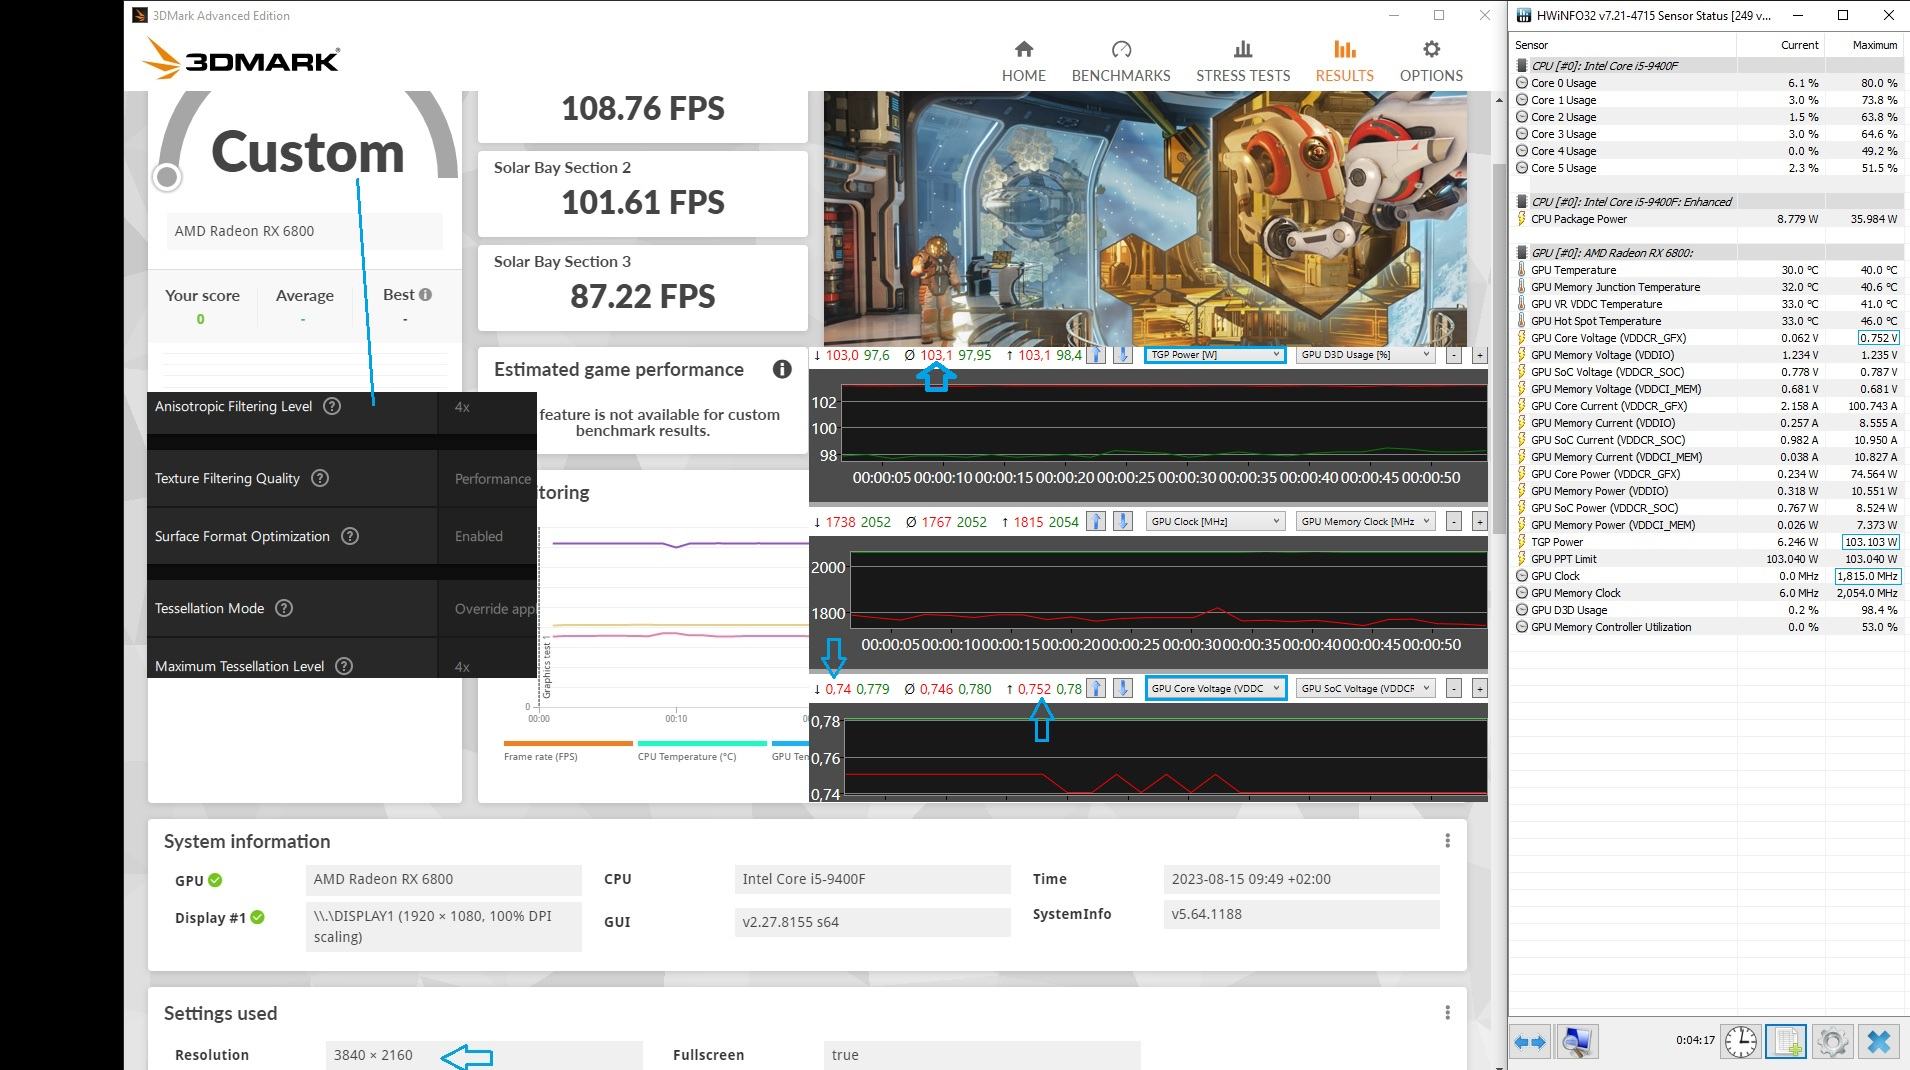Click the down arrow button in GPU Clock row
1910x1070 pixels.
(1123, 521)
